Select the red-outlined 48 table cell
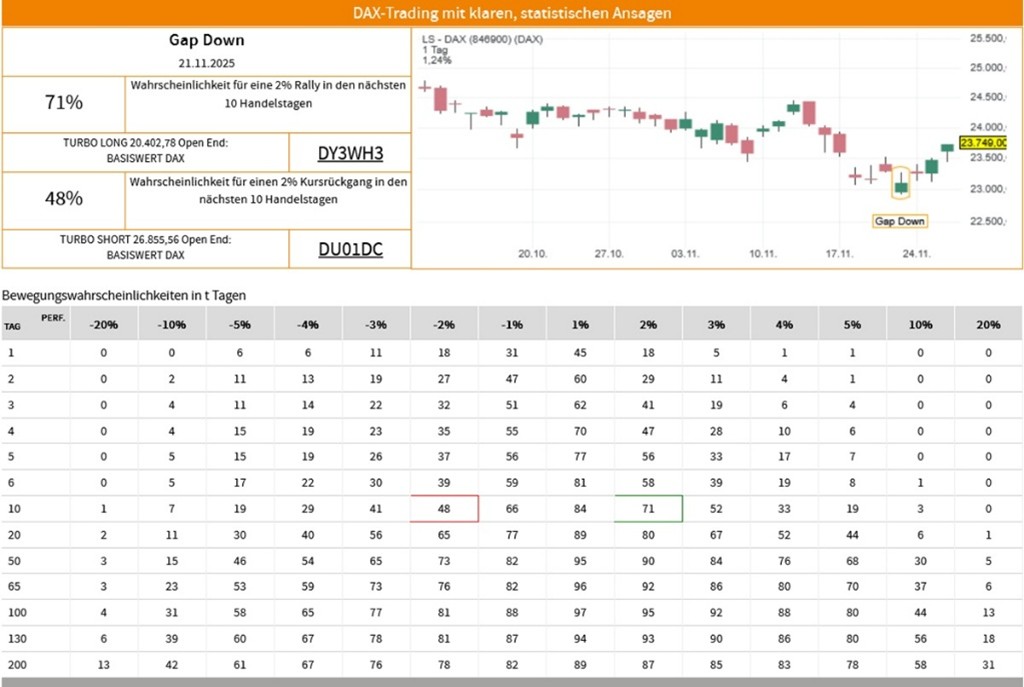1024x687 pixels. [444, 508]
